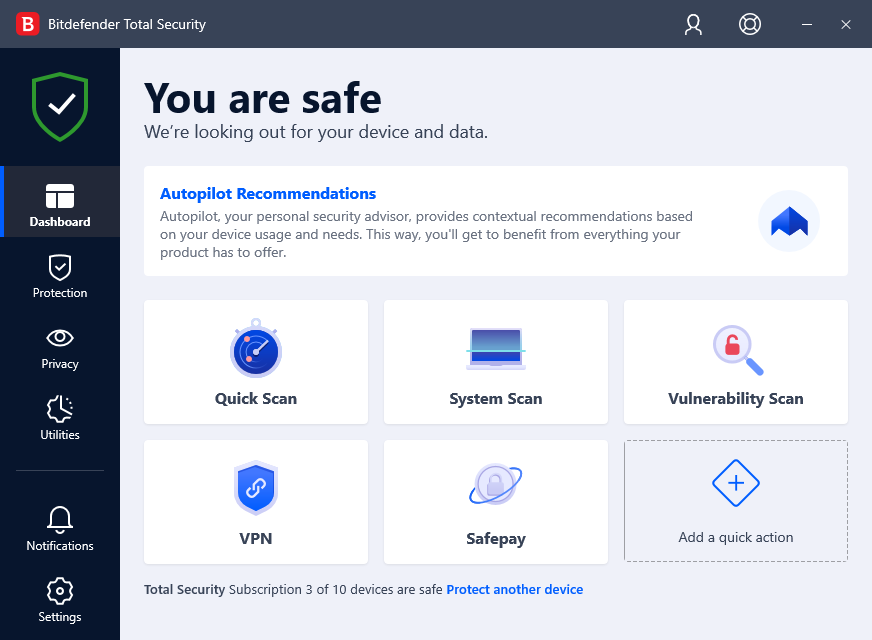The width and height of the screenshot is (872, 640).
Task: Launch System Scan via laptop icon
Action: coord(496,350)
